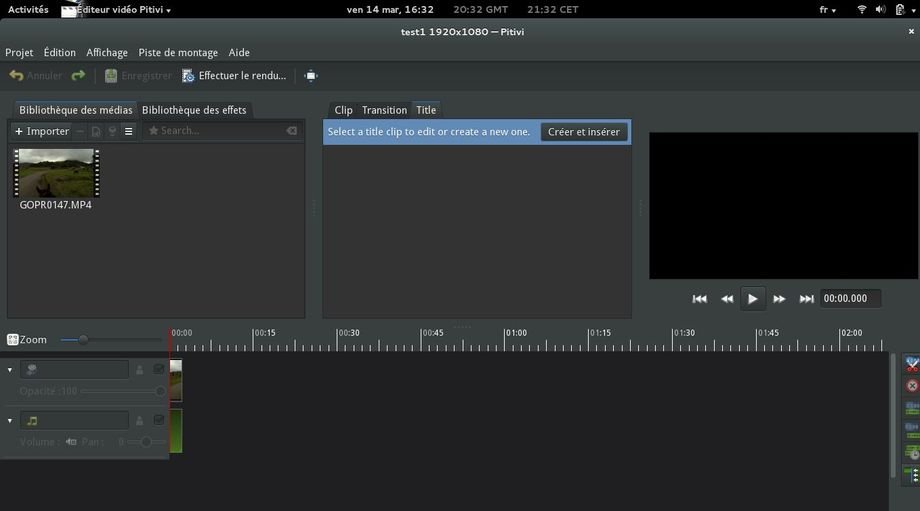920x511 pixels.
Task: Click the timeline Zoom slider
Action: (x=83, y=340)
